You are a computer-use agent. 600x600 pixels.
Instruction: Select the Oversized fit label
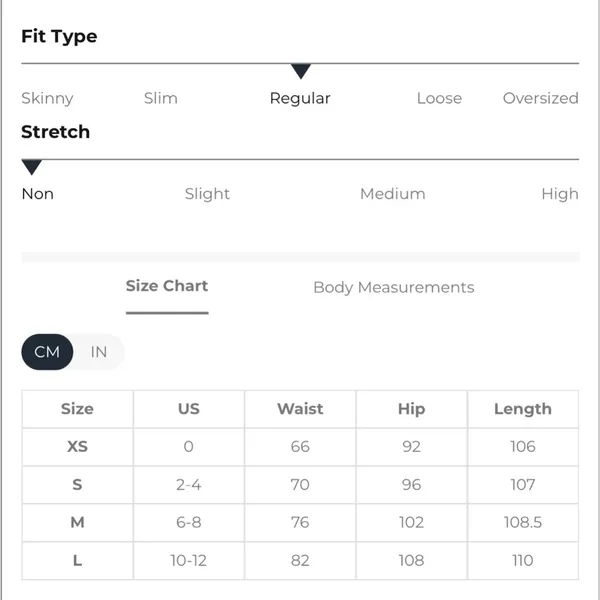(x=541, y=98)
